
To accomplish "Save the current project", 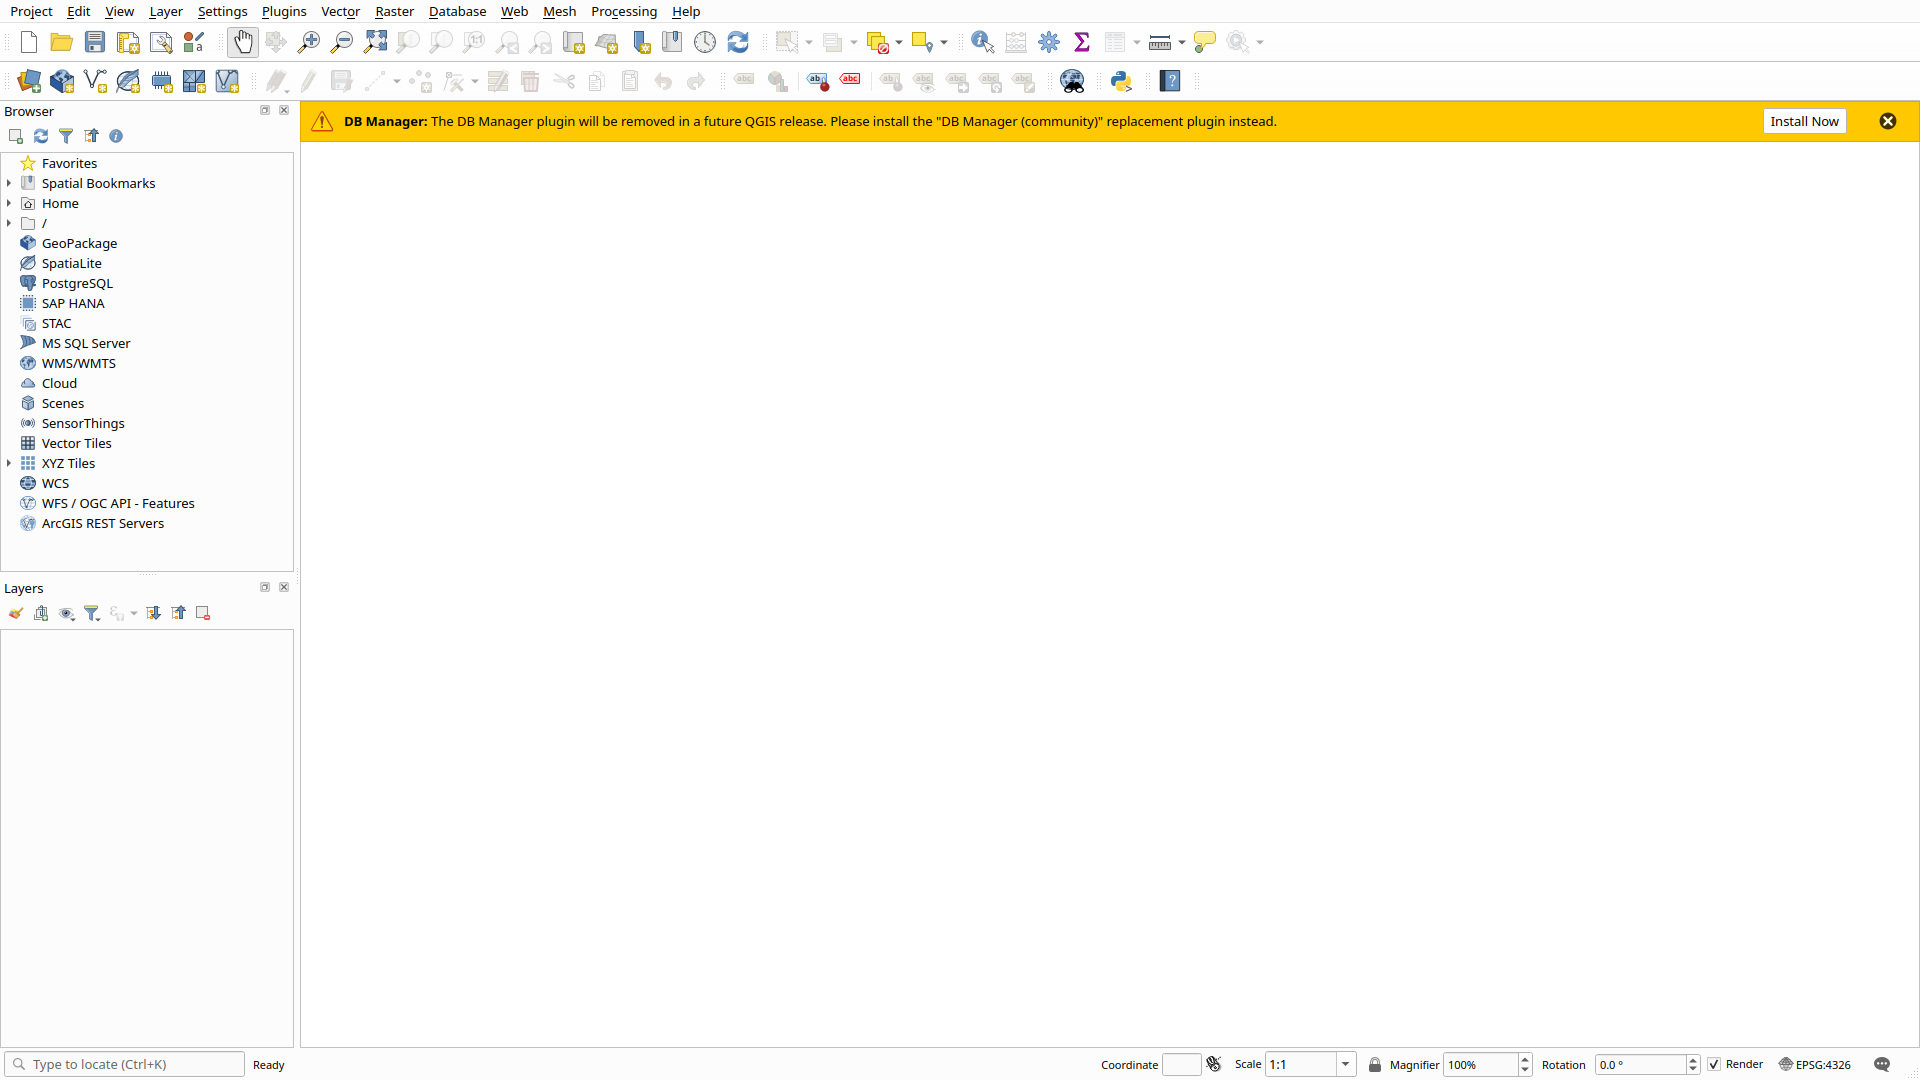I will pos(95,42).
